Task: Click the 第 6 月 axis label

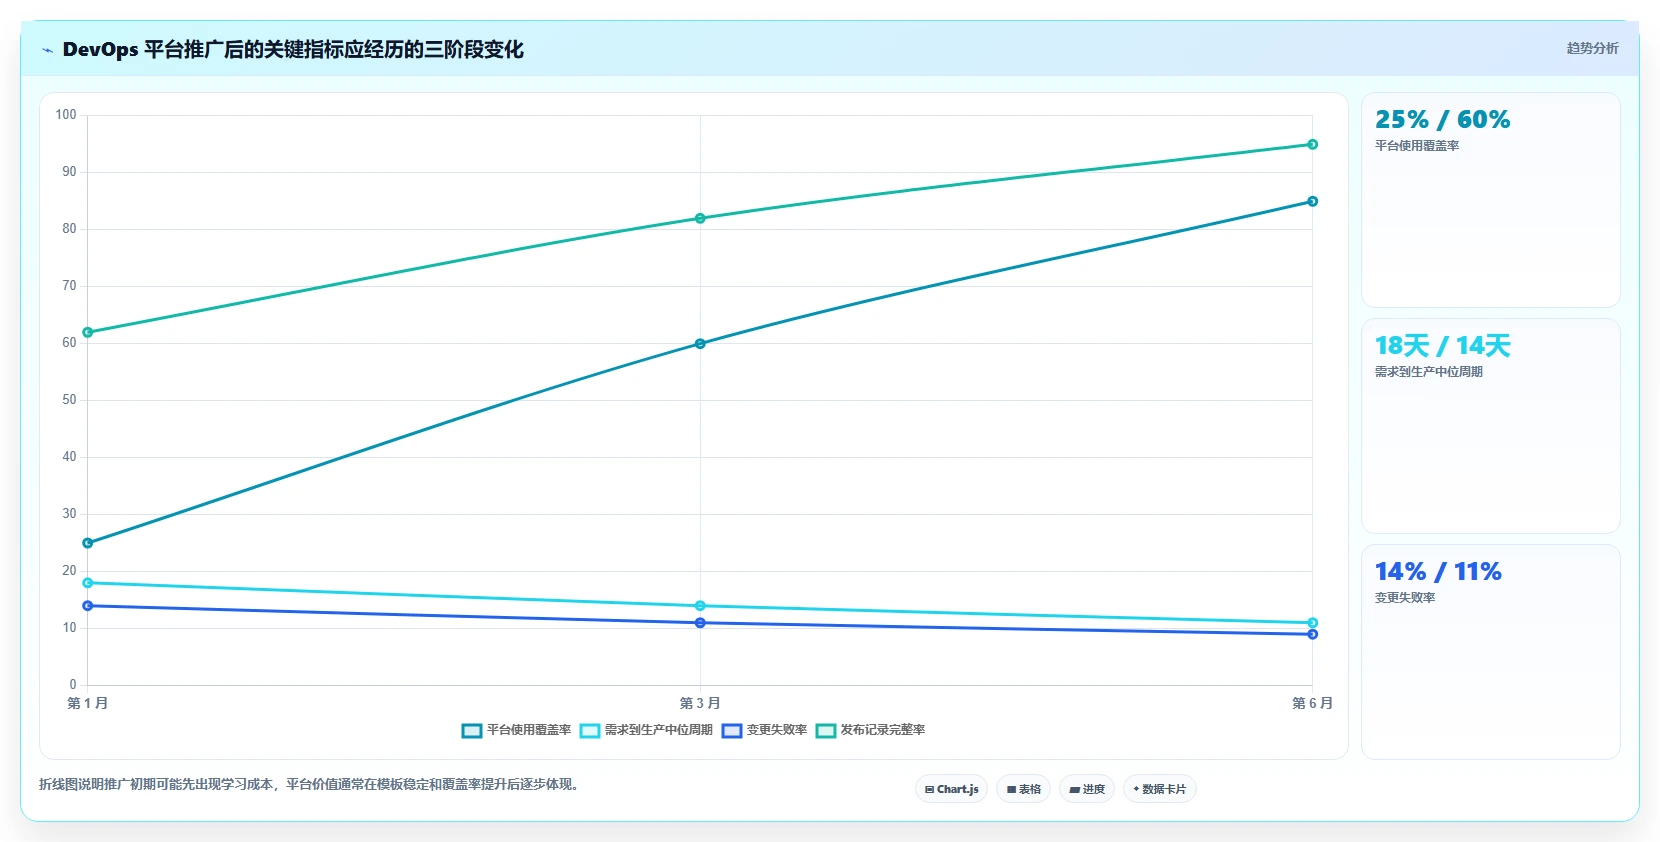Action: point(1312,703)
